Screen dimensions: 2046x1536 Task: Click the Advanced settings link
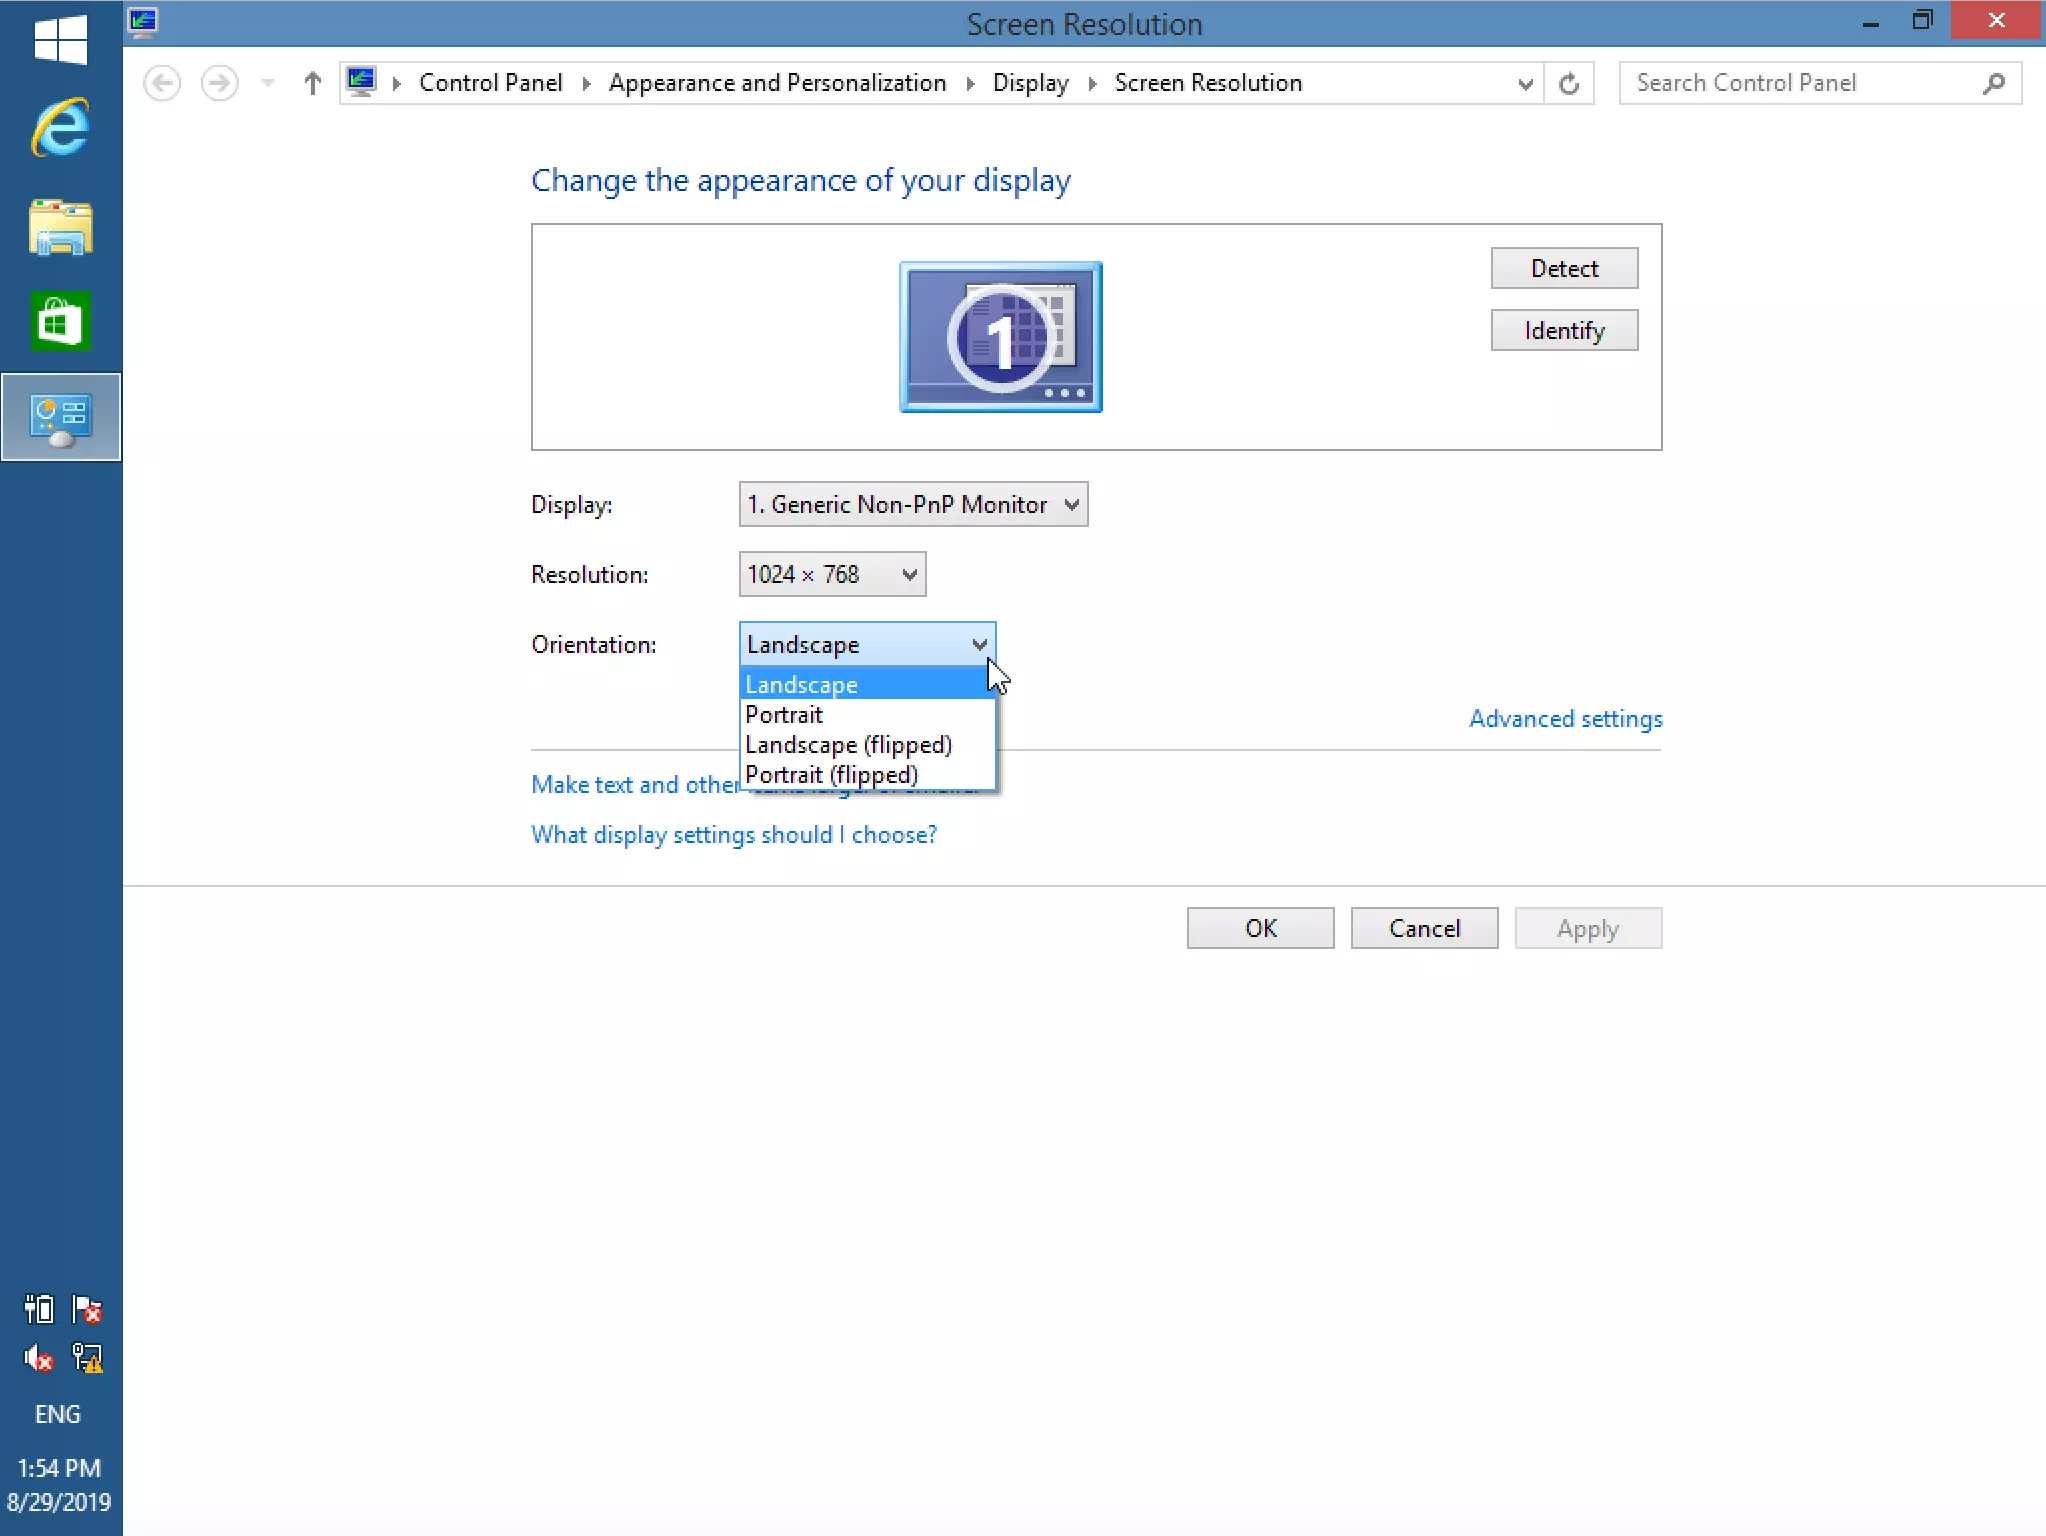point(1567,718)
